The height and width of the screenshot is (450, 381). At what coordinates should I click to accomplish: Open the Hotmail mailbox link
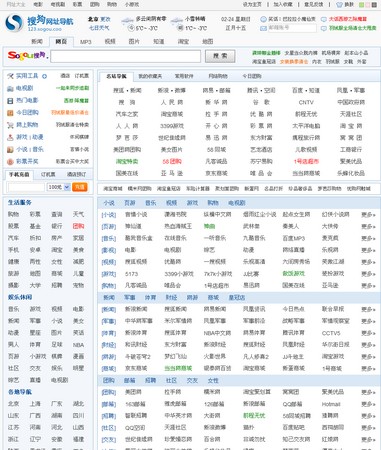pyautogui.click(x=331, y=404)
